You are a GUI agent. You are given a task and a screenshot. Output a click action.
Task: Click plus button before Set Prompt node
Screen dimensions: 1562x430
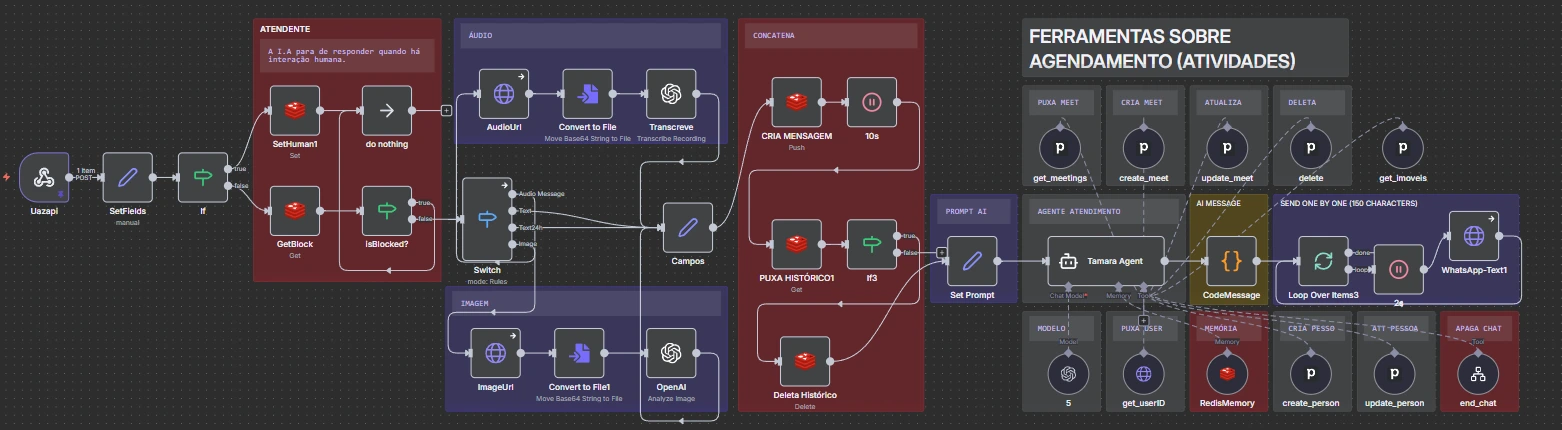click(940, 252)
